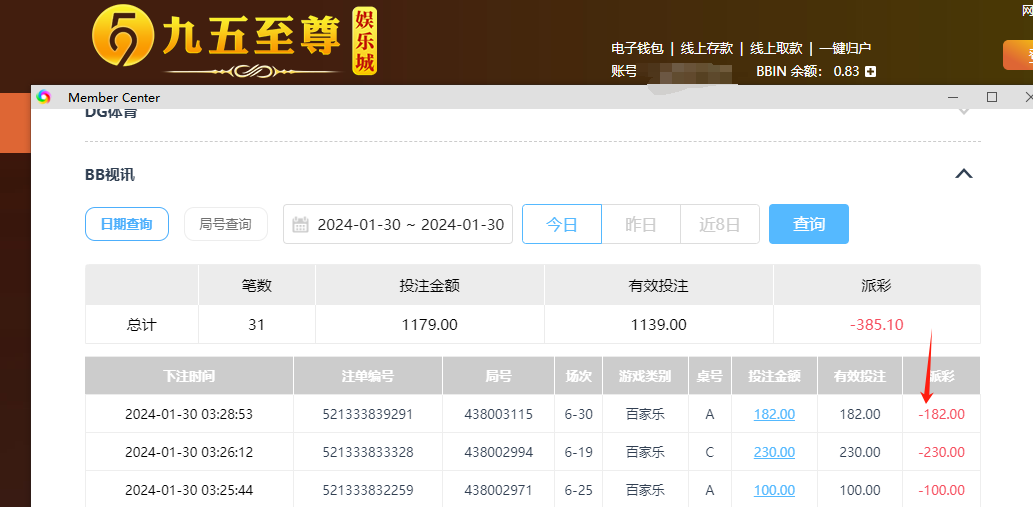Click the plus icon beside BBIN balance
This screenshot has height=507, width=1033.
coord(871,71)
